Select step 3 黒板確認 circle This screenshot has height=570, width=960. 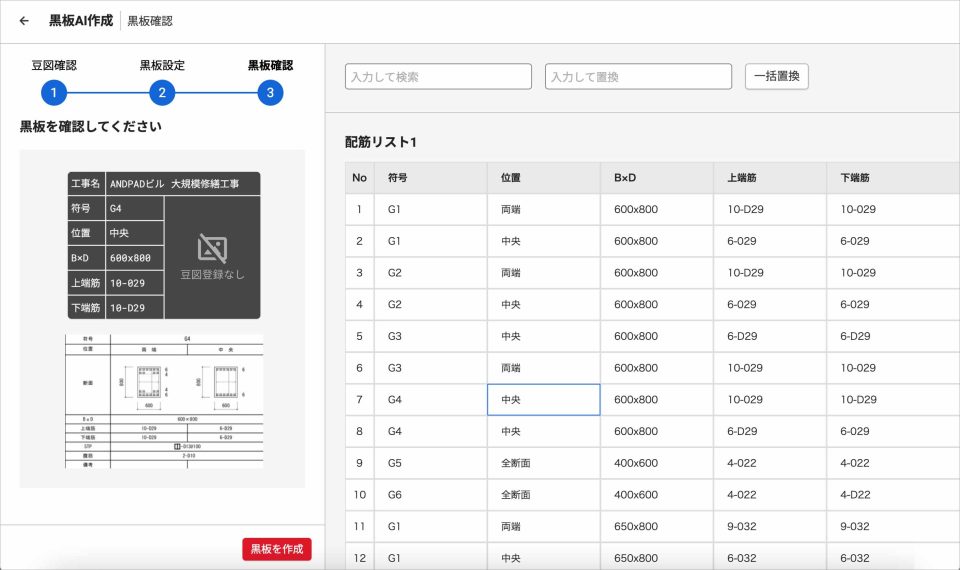270,93
